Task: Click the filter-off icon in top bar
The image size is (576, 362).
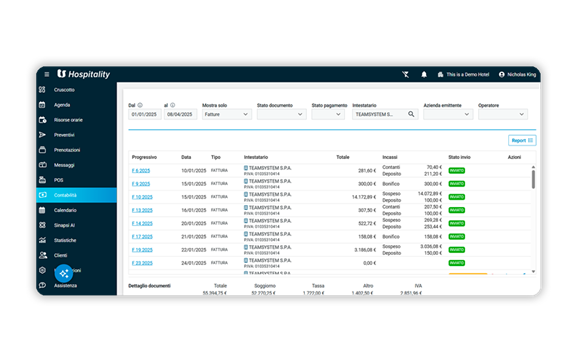Action: pos(406,75)
